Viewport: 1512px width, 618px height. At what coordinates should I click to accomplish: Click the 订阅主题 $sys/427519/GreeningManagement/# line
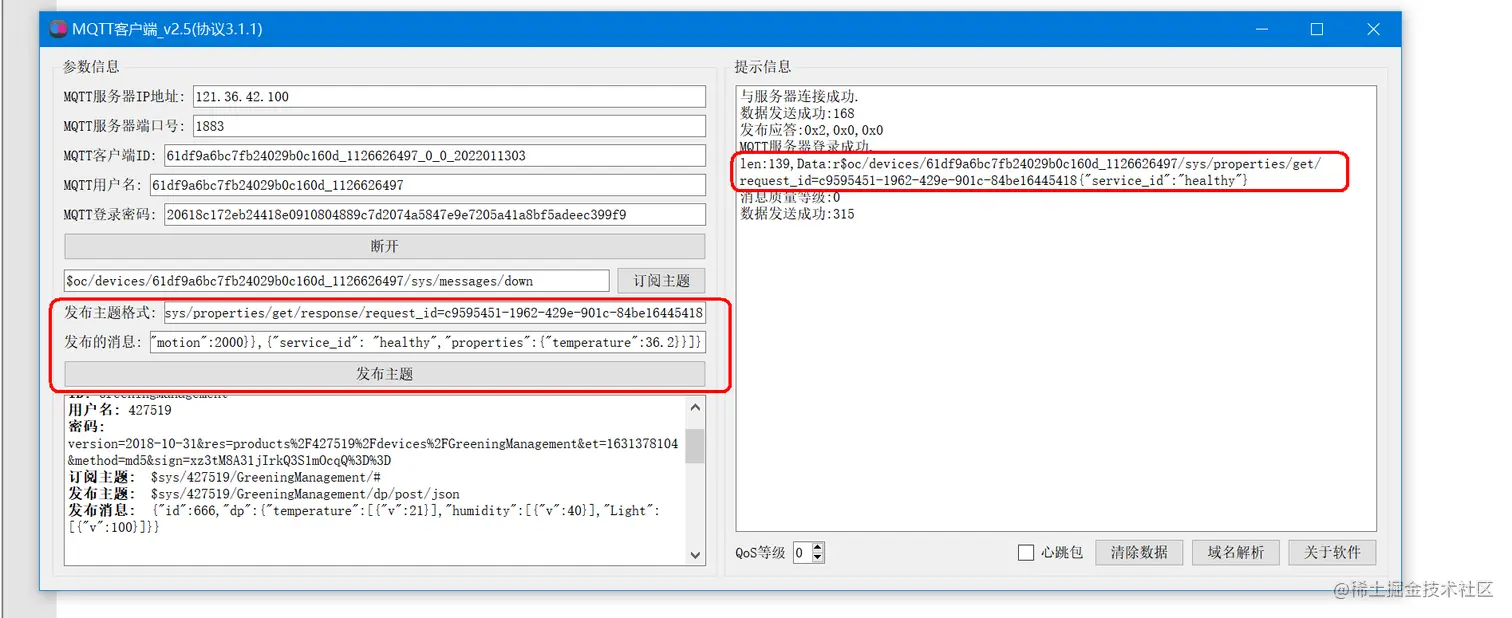coord(224,477)
